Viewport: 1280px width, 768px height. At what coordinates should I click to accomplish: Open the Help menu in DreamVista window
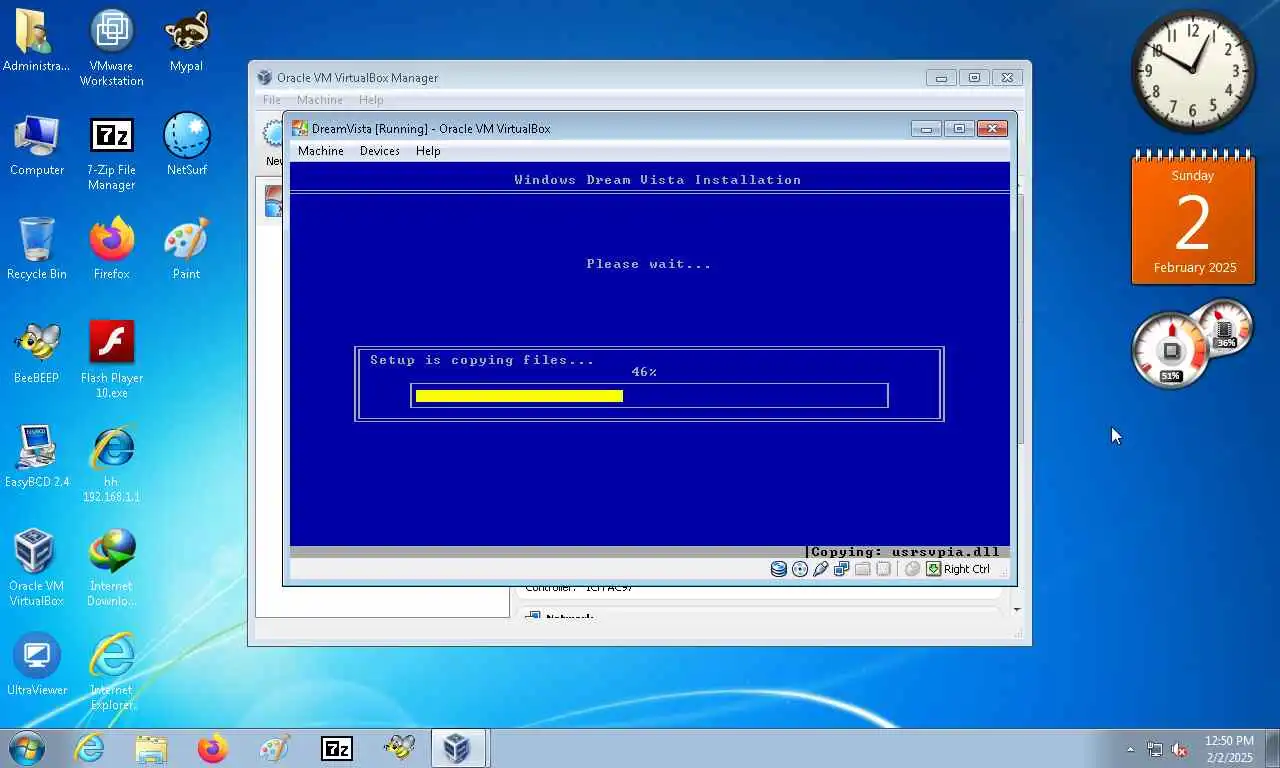pyautogui.click(x=428, y=151)
